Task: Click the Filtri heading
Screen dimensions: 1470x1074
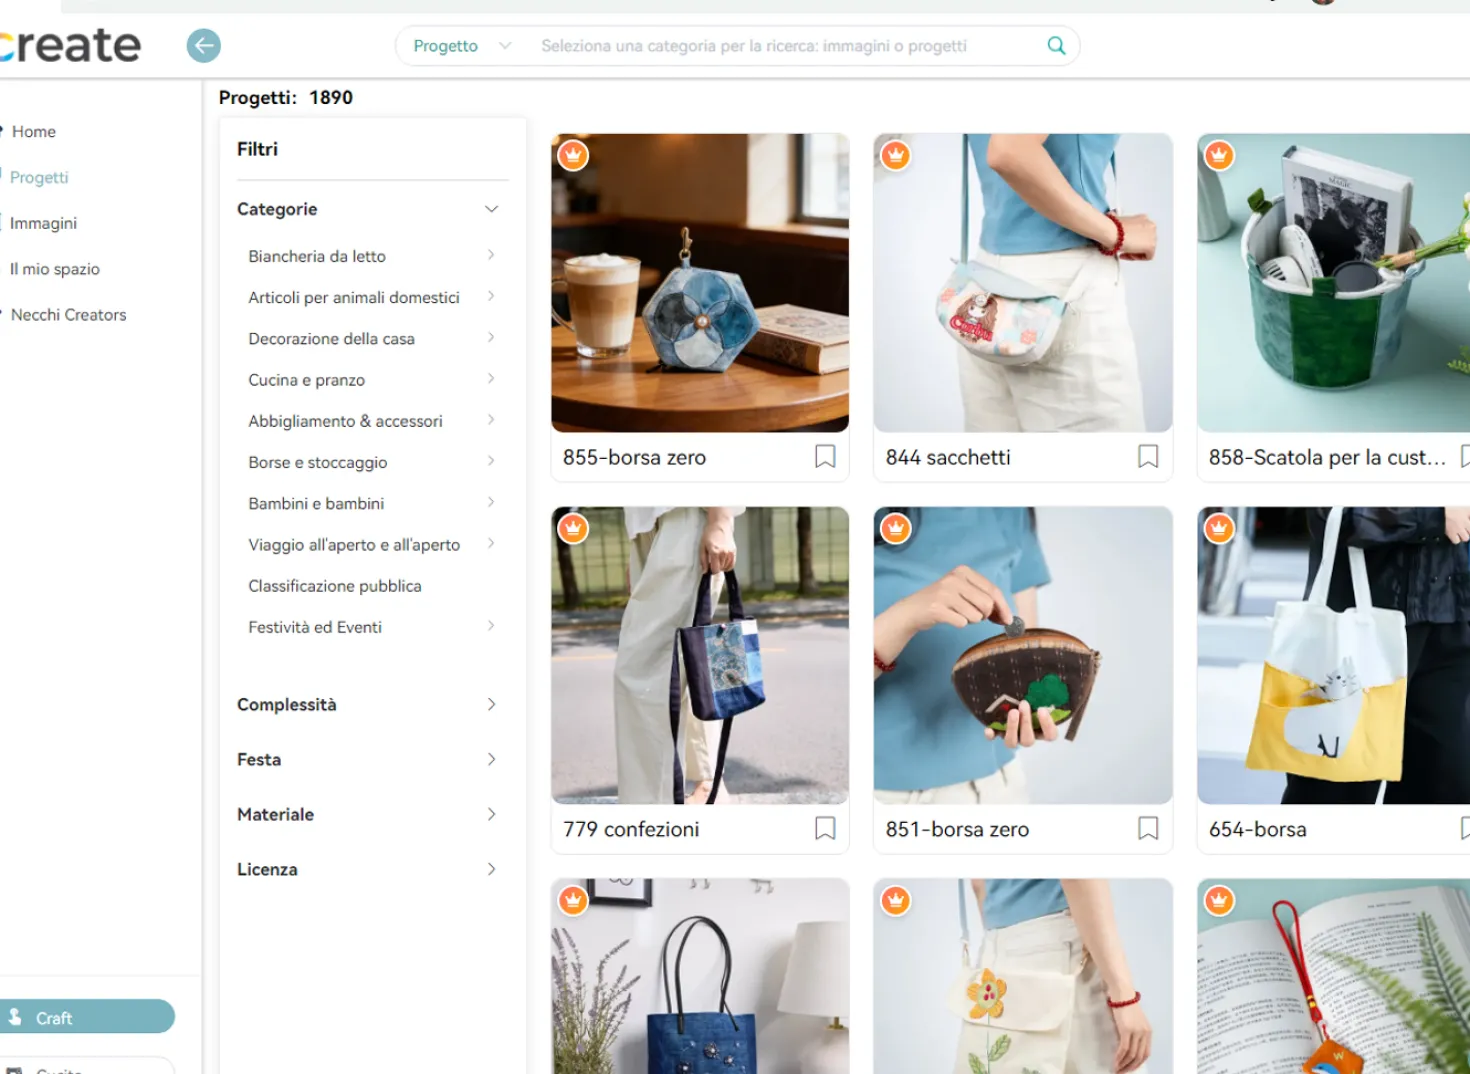Action: pyautogui.click(x=257, y=149)
